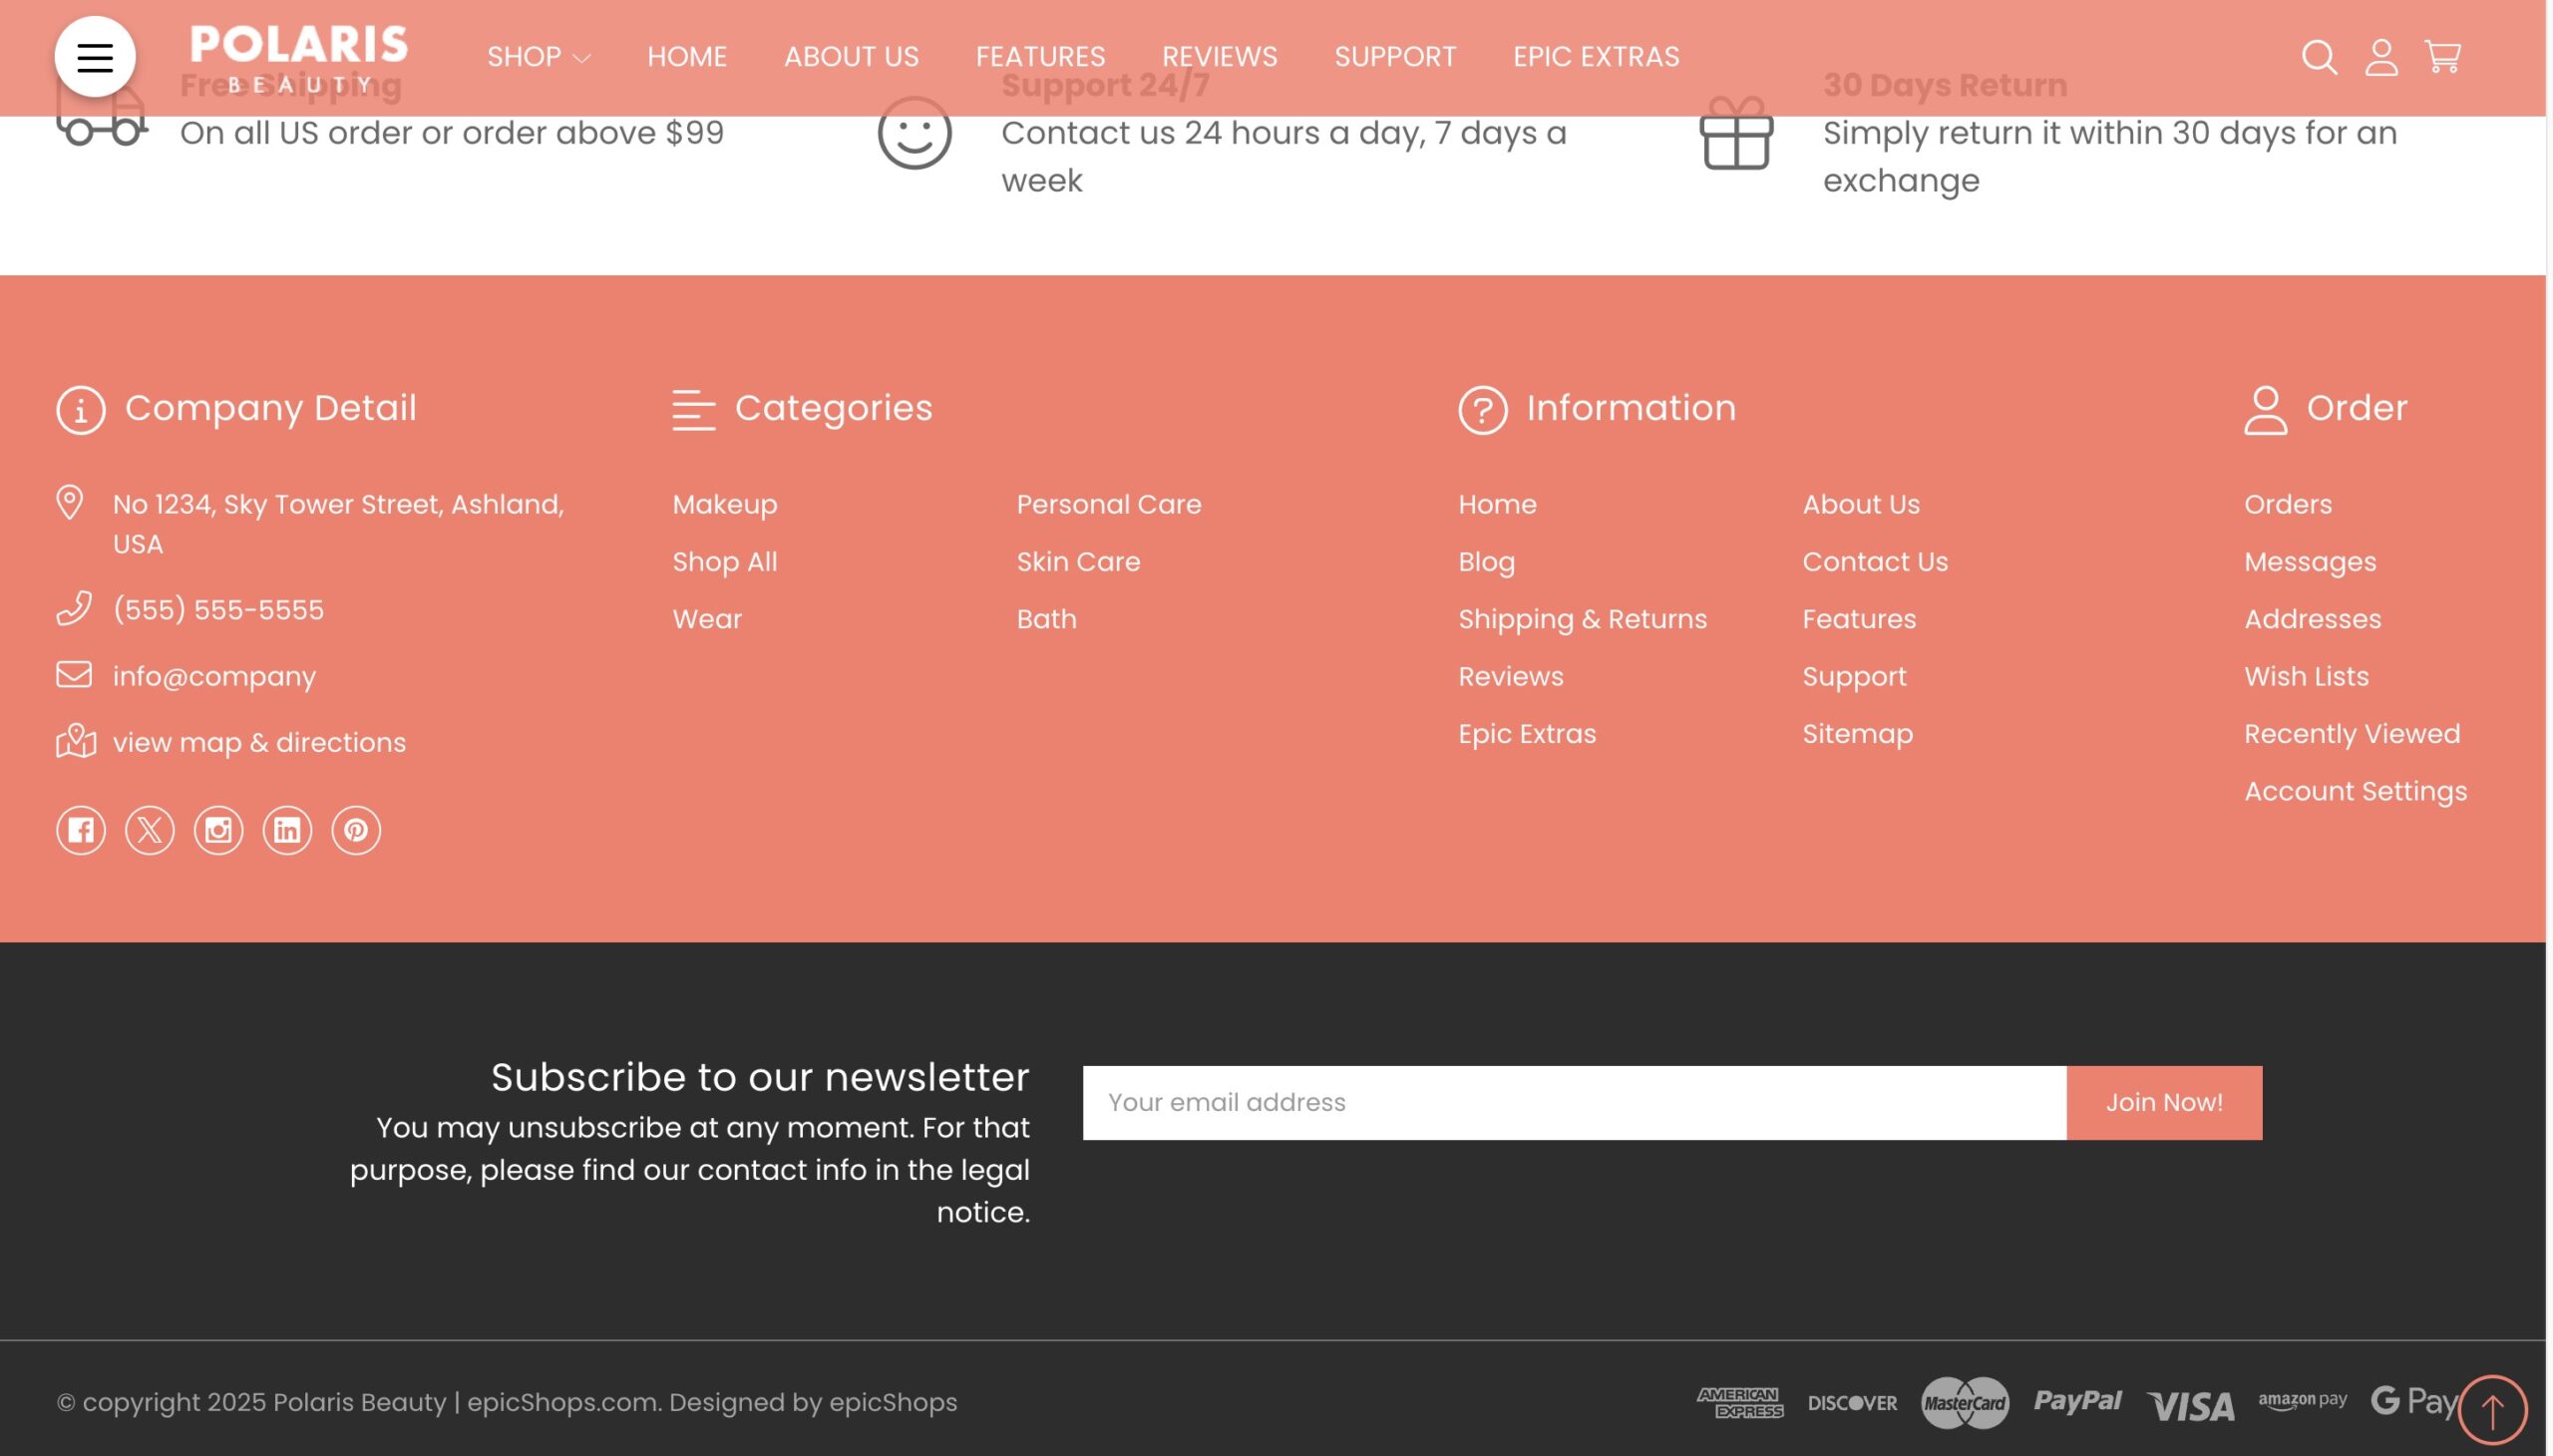The width and height of the screenshot is (2553, 1456).
Task: Open the Pinterest social icon
Action: click(x=356, y=830)
